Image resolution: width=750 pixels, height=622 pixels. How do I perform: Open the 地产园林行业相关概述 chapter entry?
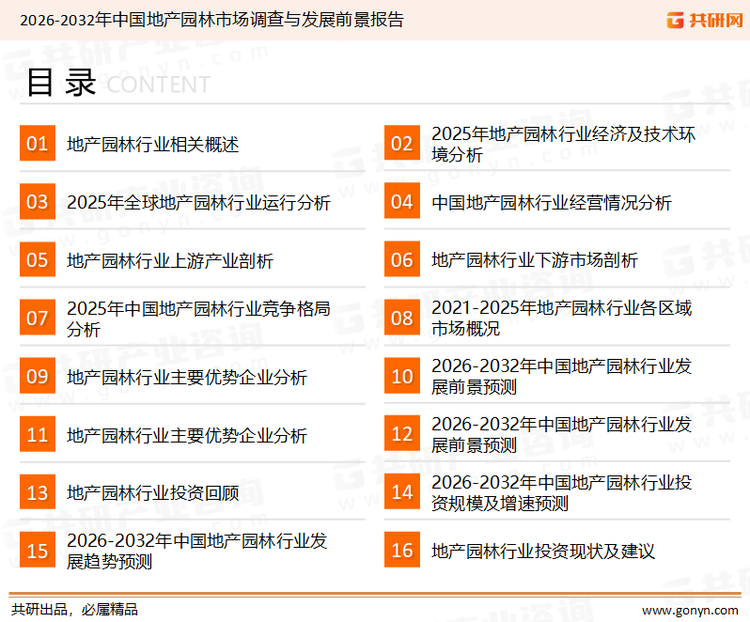pyautogui.click(x=153, y=144)
